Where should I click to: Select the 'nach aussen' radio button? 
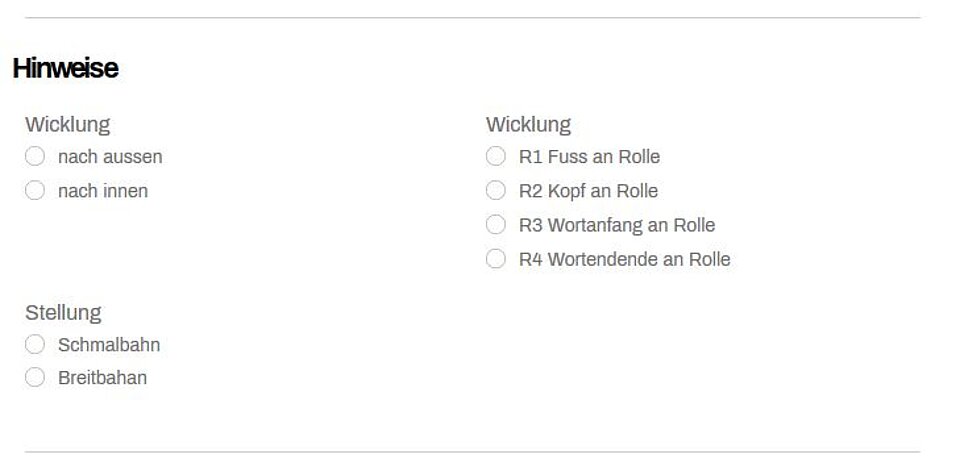pos(35,156)
